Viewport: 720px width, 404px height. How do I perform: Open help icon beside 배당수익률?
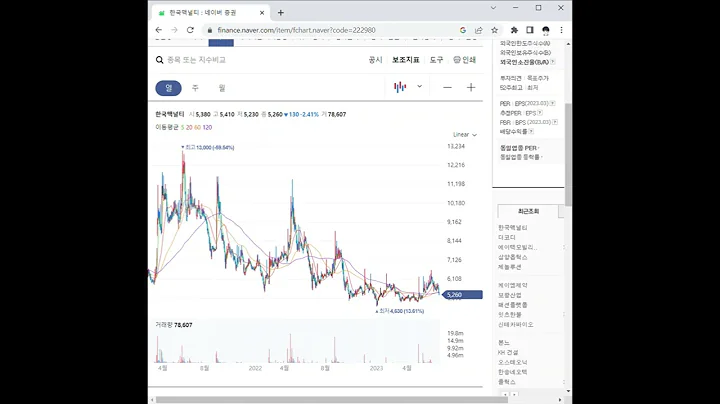click(x=531, y=131)
